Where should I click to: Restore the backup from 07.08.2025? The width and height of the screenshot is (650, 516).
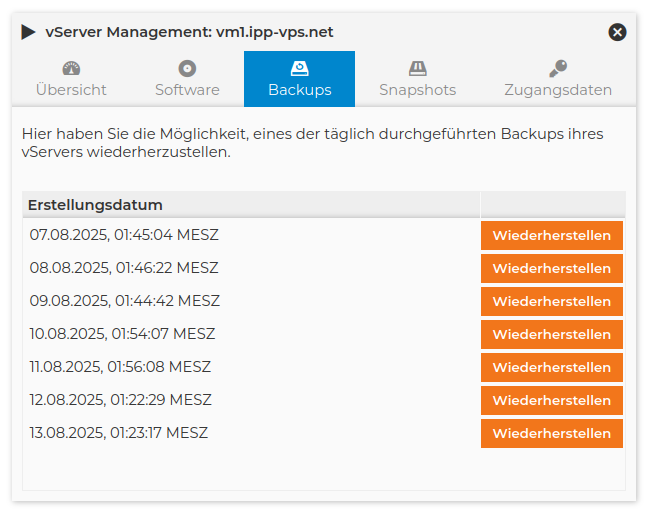click(551, 236)
